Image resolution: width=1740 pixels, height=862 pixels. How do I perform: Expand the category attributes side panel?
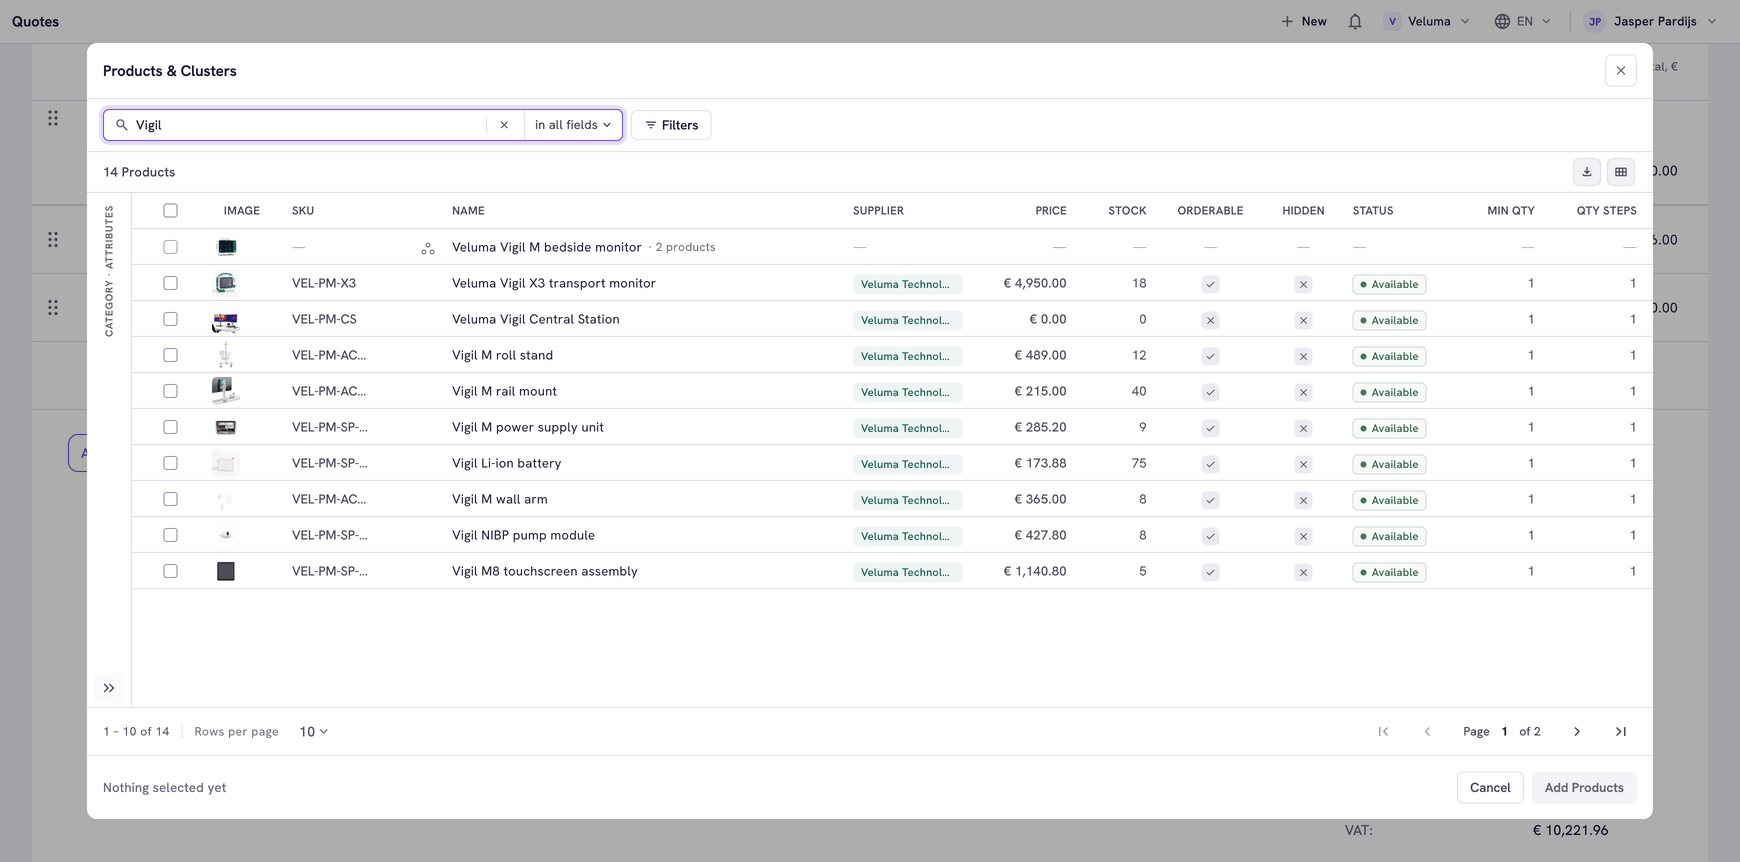[109, 688]
